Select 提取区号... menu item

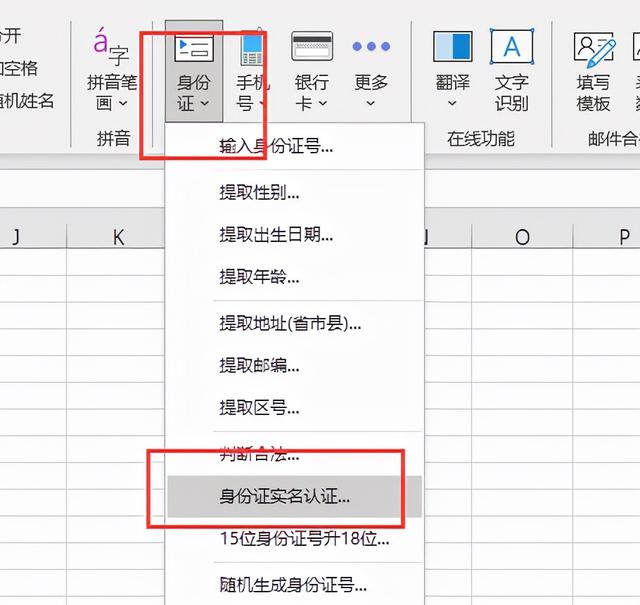pyautogui.click(x=295, y=407)
